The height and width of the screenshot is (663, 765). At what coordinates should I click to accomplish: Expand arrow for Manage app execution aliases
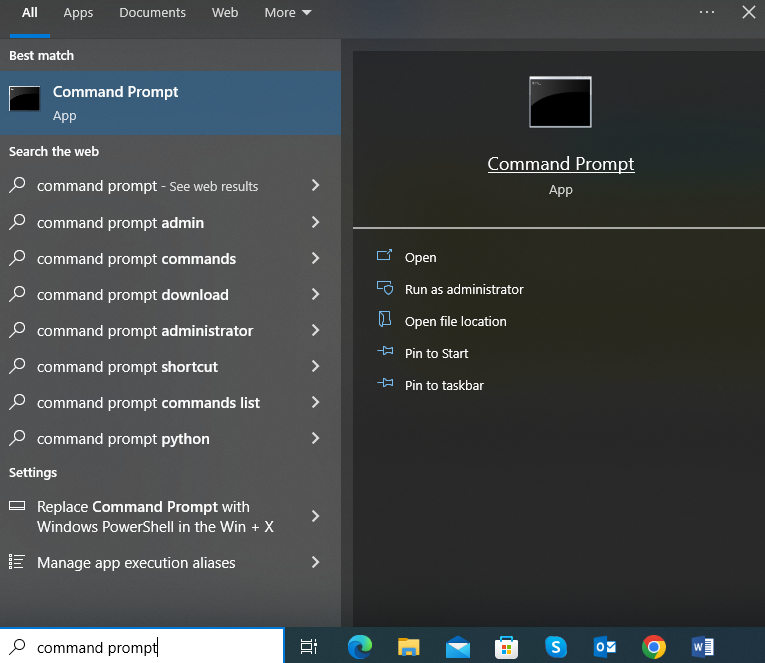click(316, 562)
